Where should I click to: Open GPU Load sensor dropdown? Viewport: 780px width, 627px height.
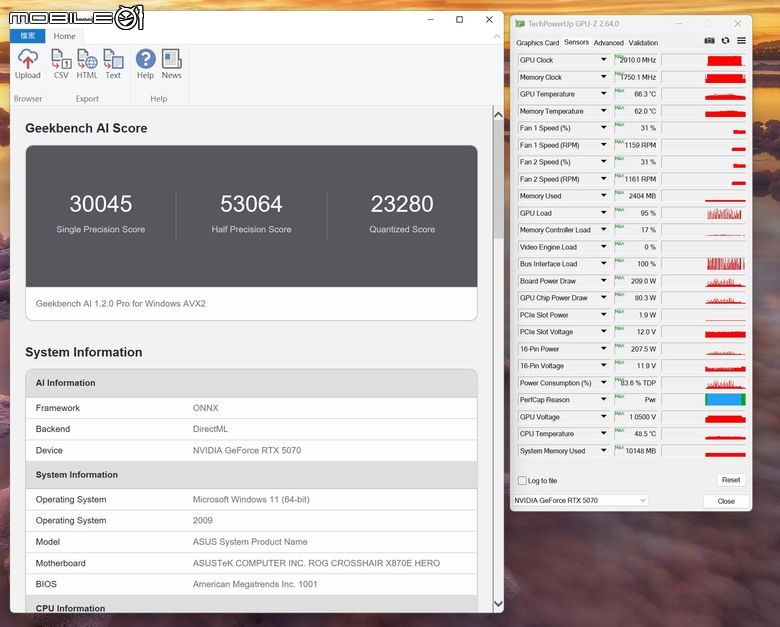pos(603,213)
